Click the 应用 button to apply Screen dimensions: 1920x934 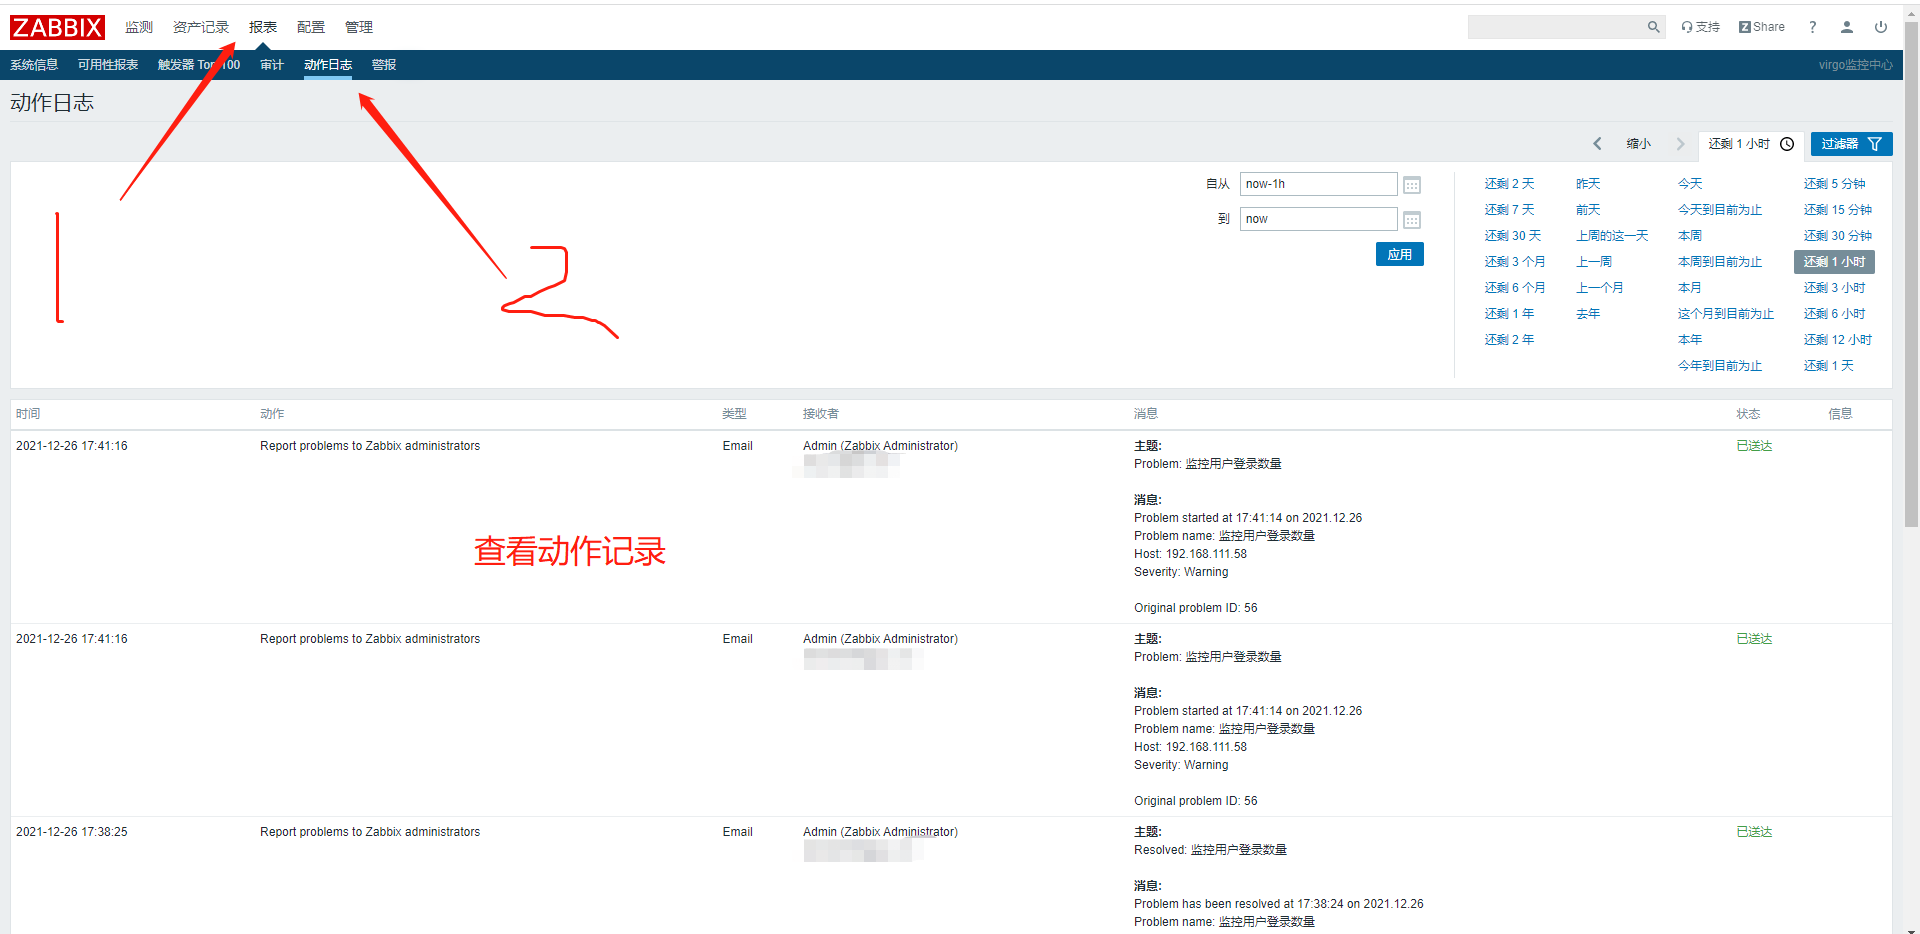point(1399,253)
